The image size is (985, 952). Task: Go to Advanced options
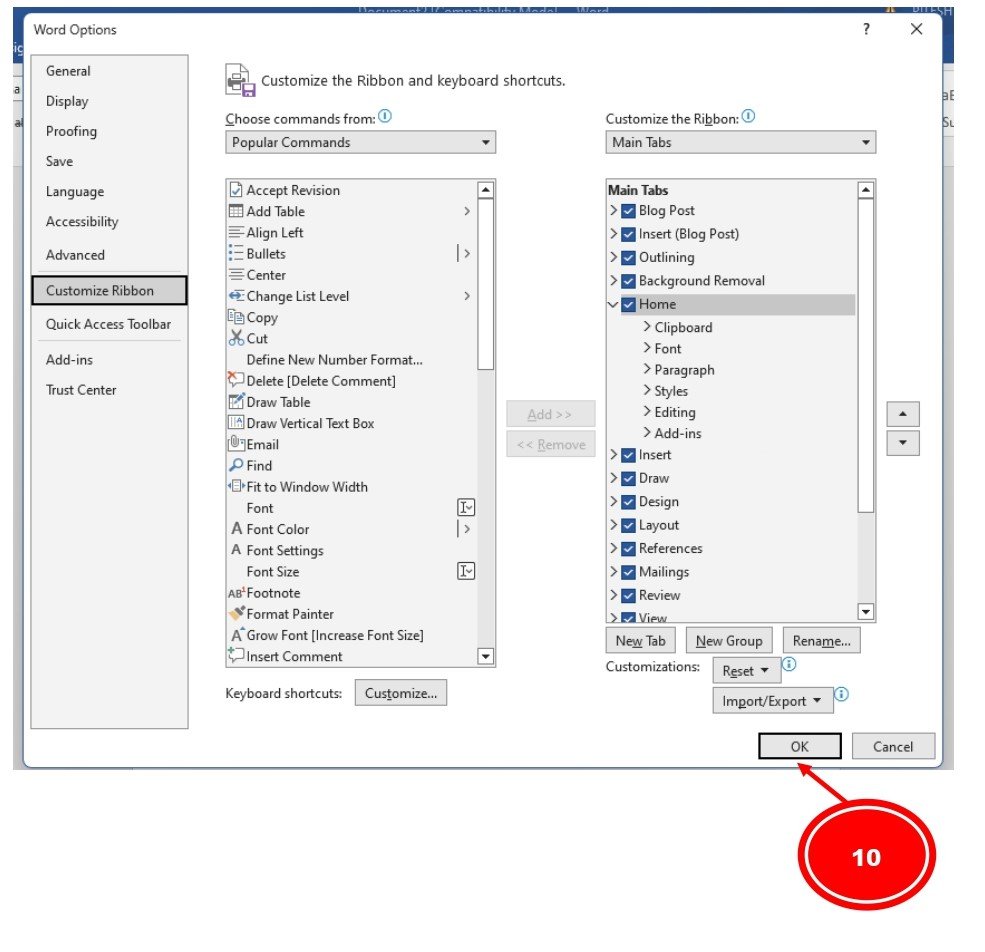[75, 255]
